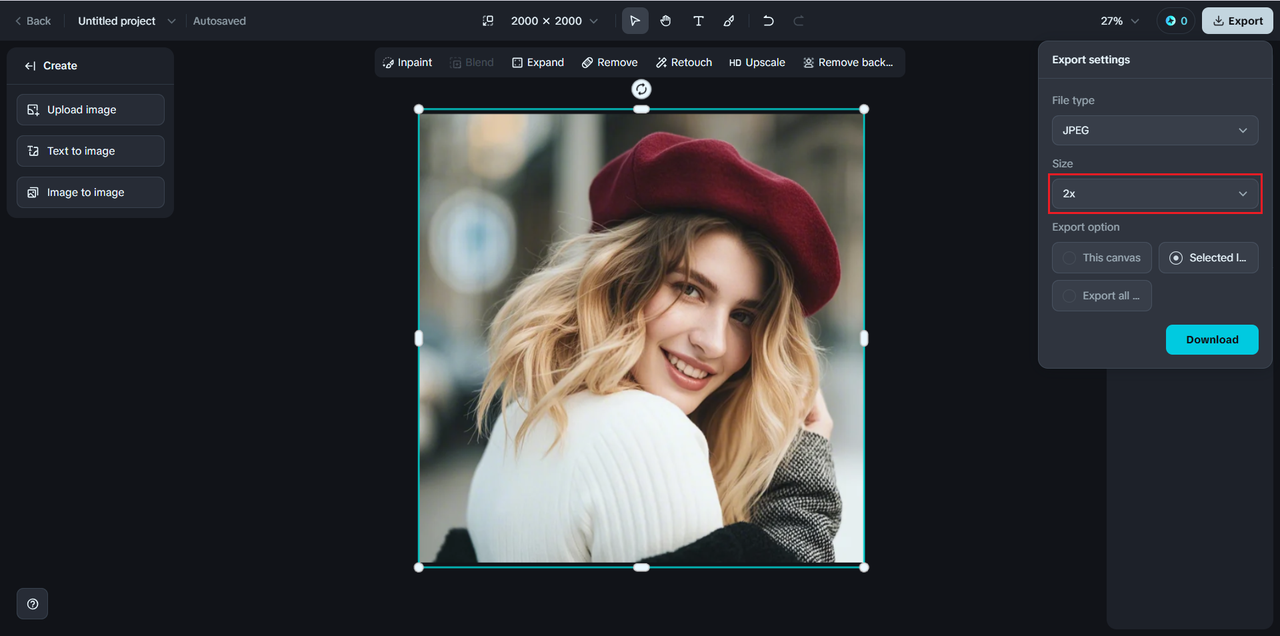
Task: Click Upload image
Action: pyautogui.click(x=91, y=110)
